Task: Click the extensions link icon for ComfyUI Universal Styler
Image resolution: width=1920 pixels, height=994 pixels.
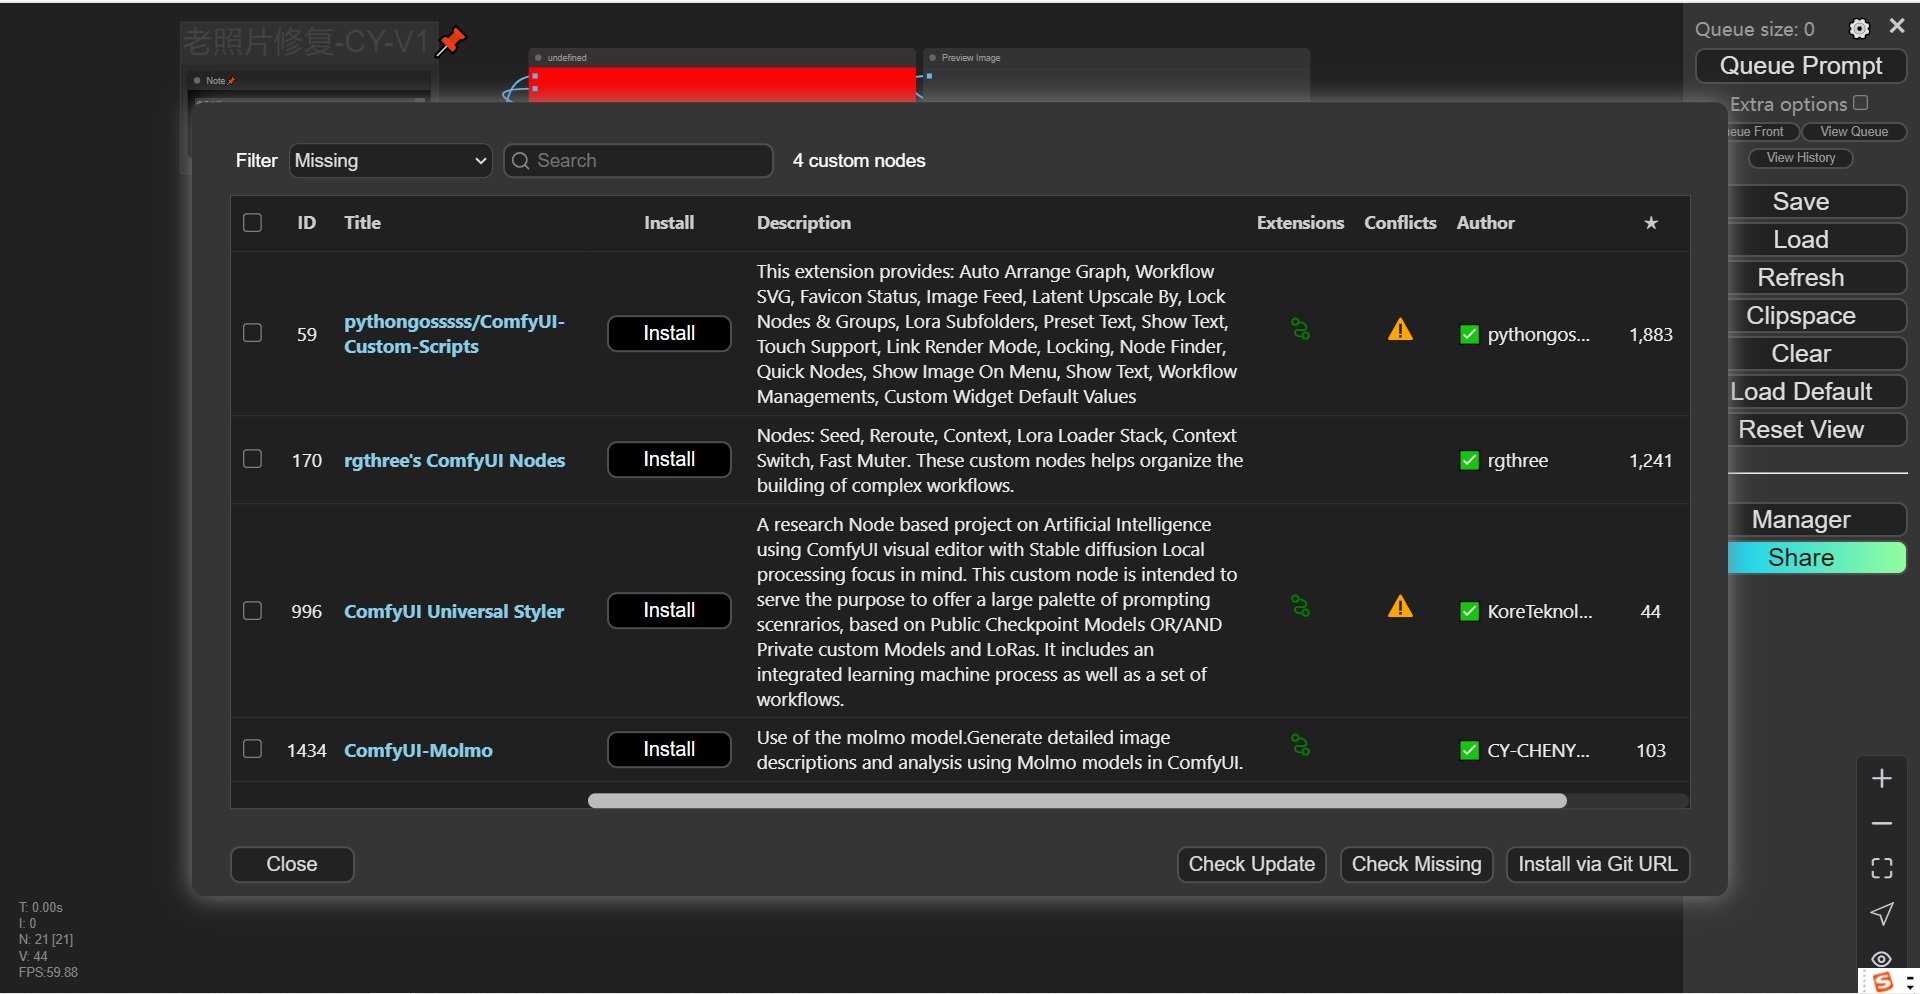Action: [x=1300, y=606]
